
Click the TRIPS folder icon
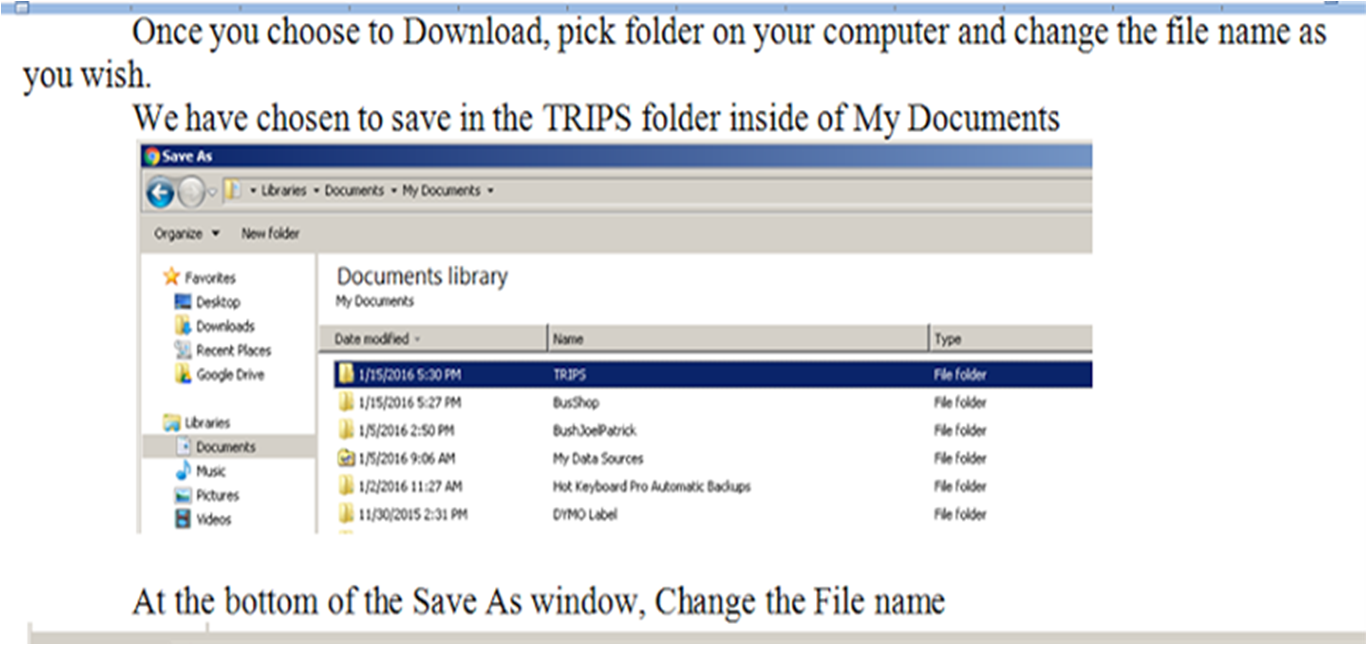(x=346, y=374)
